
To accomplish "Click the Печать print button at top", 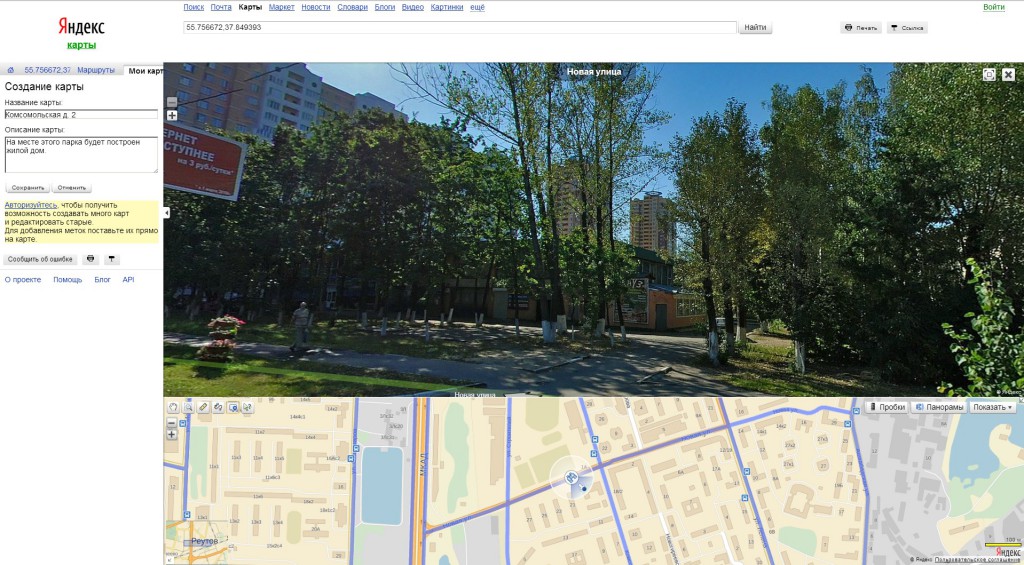I will pyautogui.click(x=861, y=28).
